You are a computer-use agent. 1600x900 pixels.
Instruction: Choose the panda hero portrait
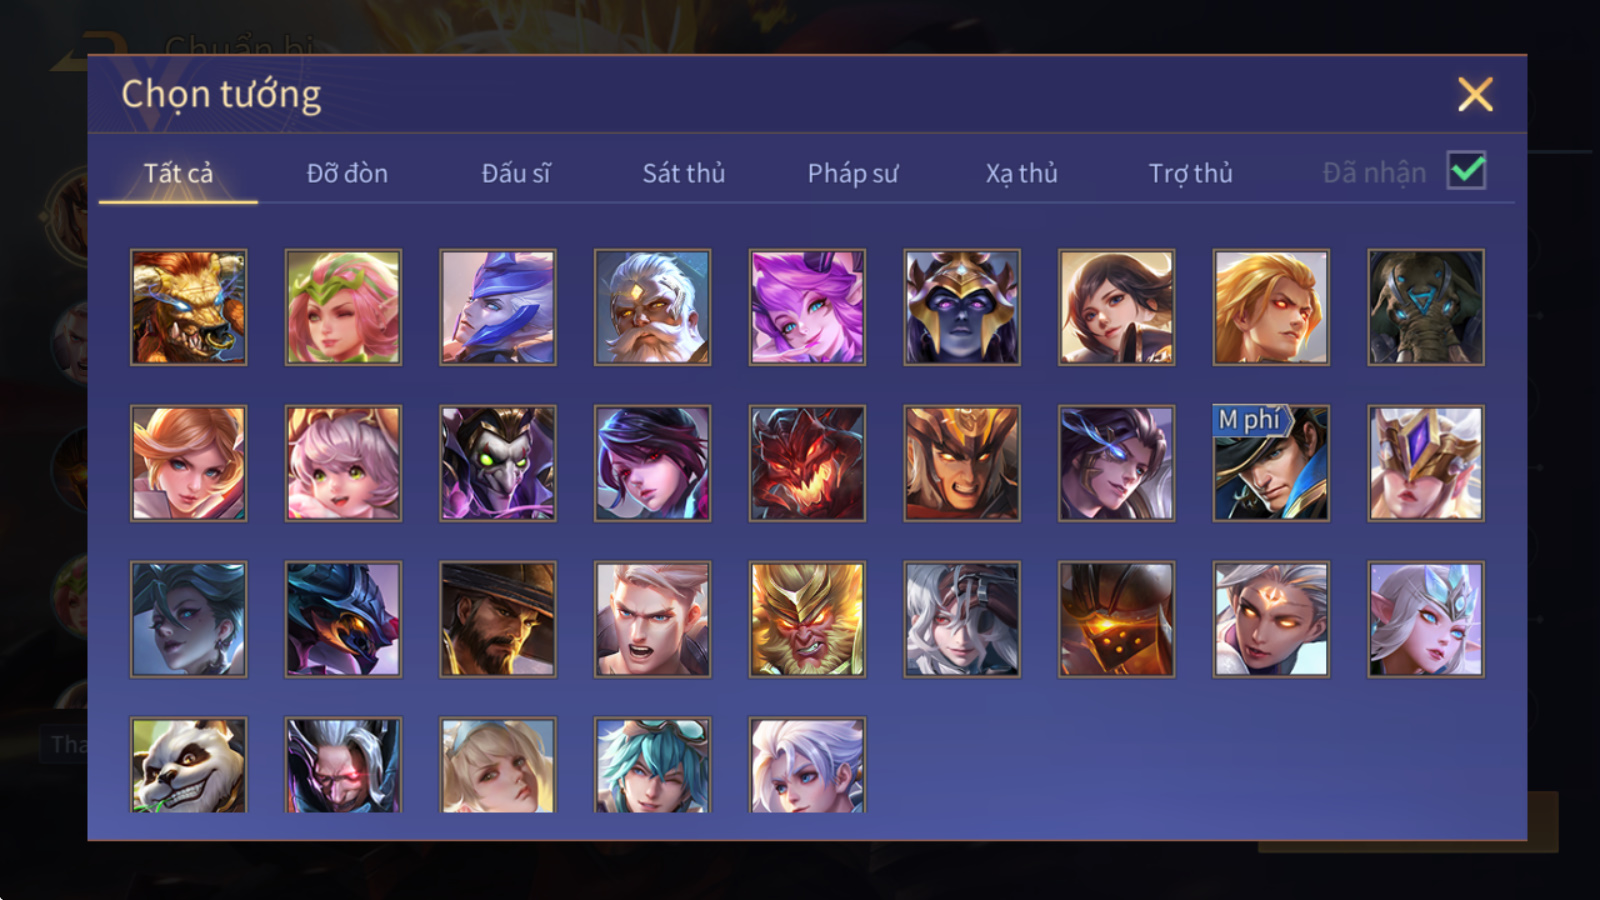188,764
